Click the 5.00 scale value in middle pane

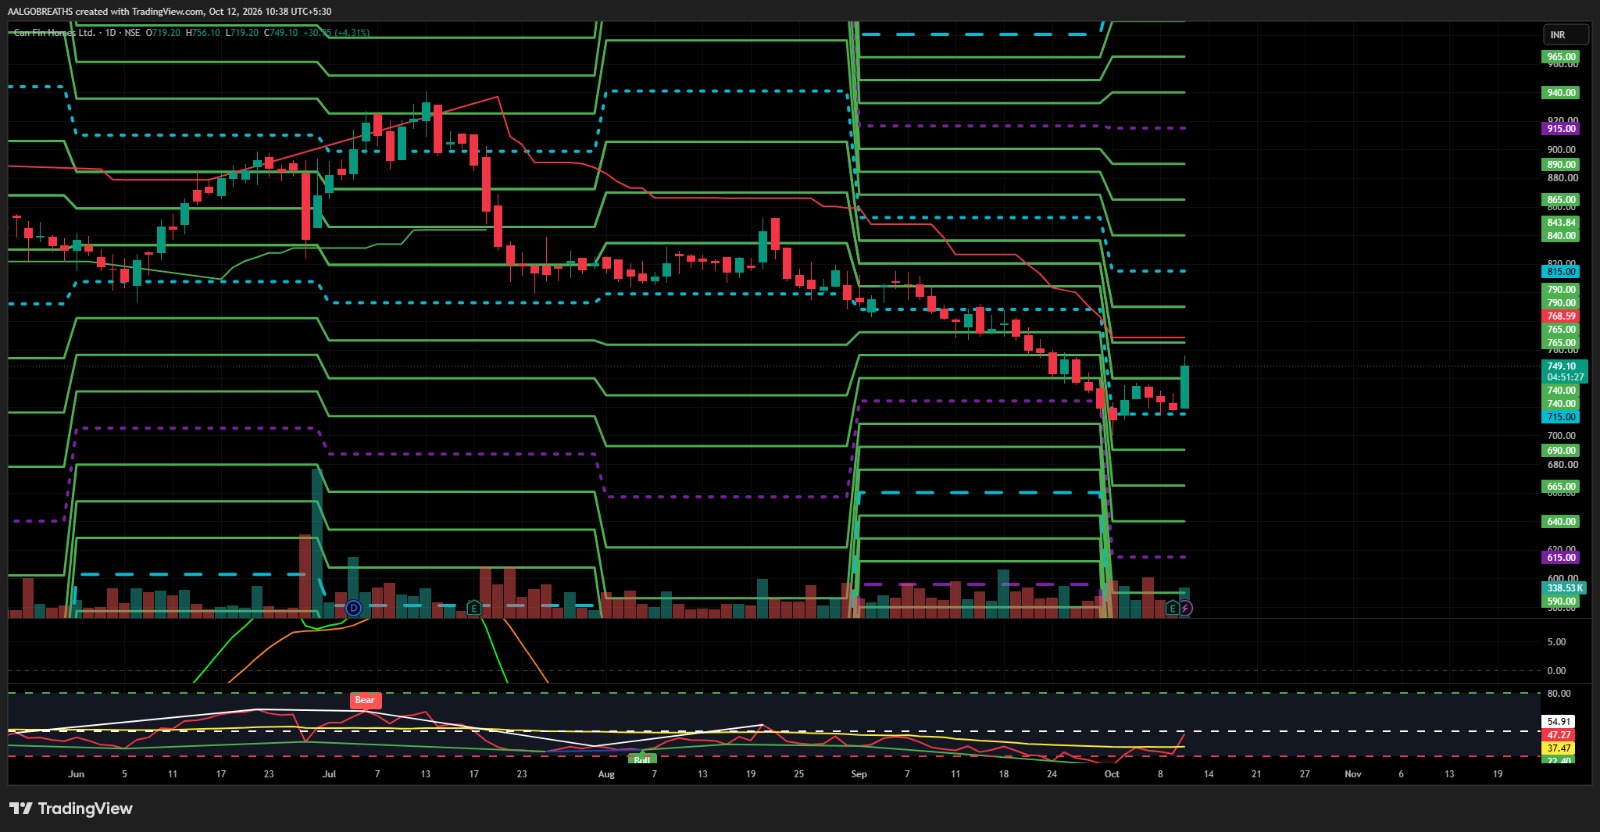[1556, 642]
